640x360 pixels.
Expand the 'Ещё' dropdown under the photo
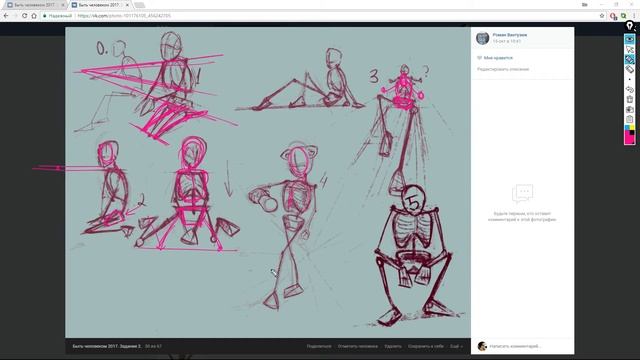tap(456, 346)
